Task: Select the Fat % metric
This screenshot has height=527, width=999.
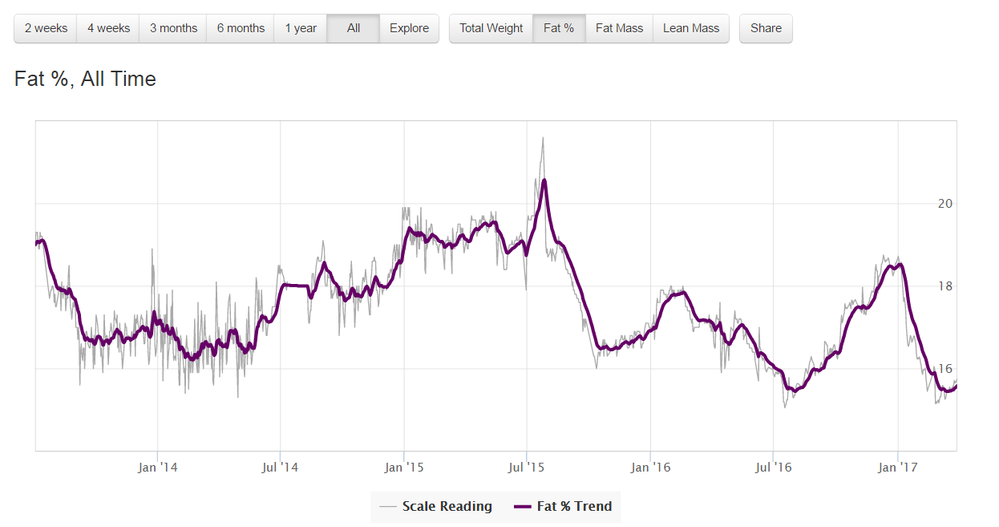Action: pyautogui.click(x=559, y=28)
